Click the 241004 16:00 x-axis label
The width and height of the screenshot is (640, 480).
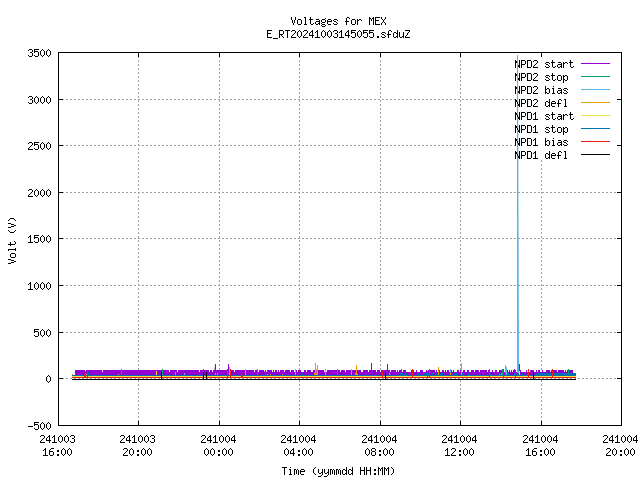tap(540, 446)
